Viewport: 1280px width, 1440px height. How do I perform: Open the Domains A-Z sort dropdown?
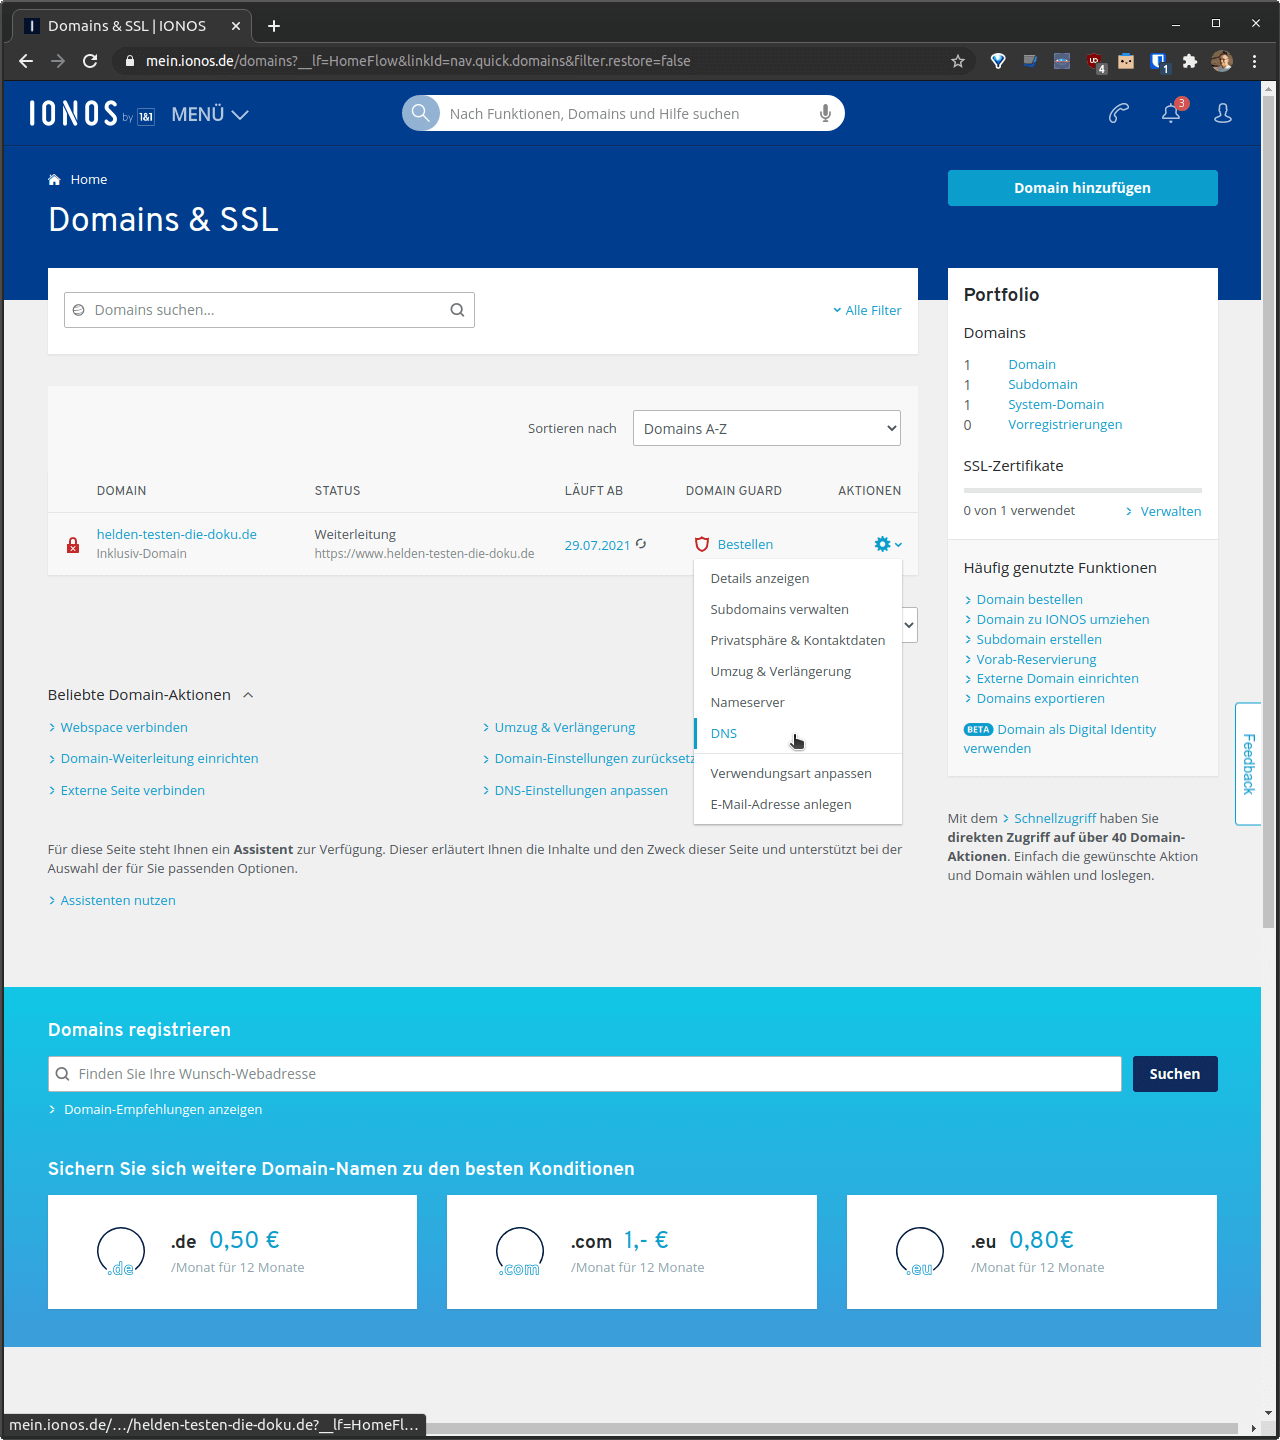[767, 428]
